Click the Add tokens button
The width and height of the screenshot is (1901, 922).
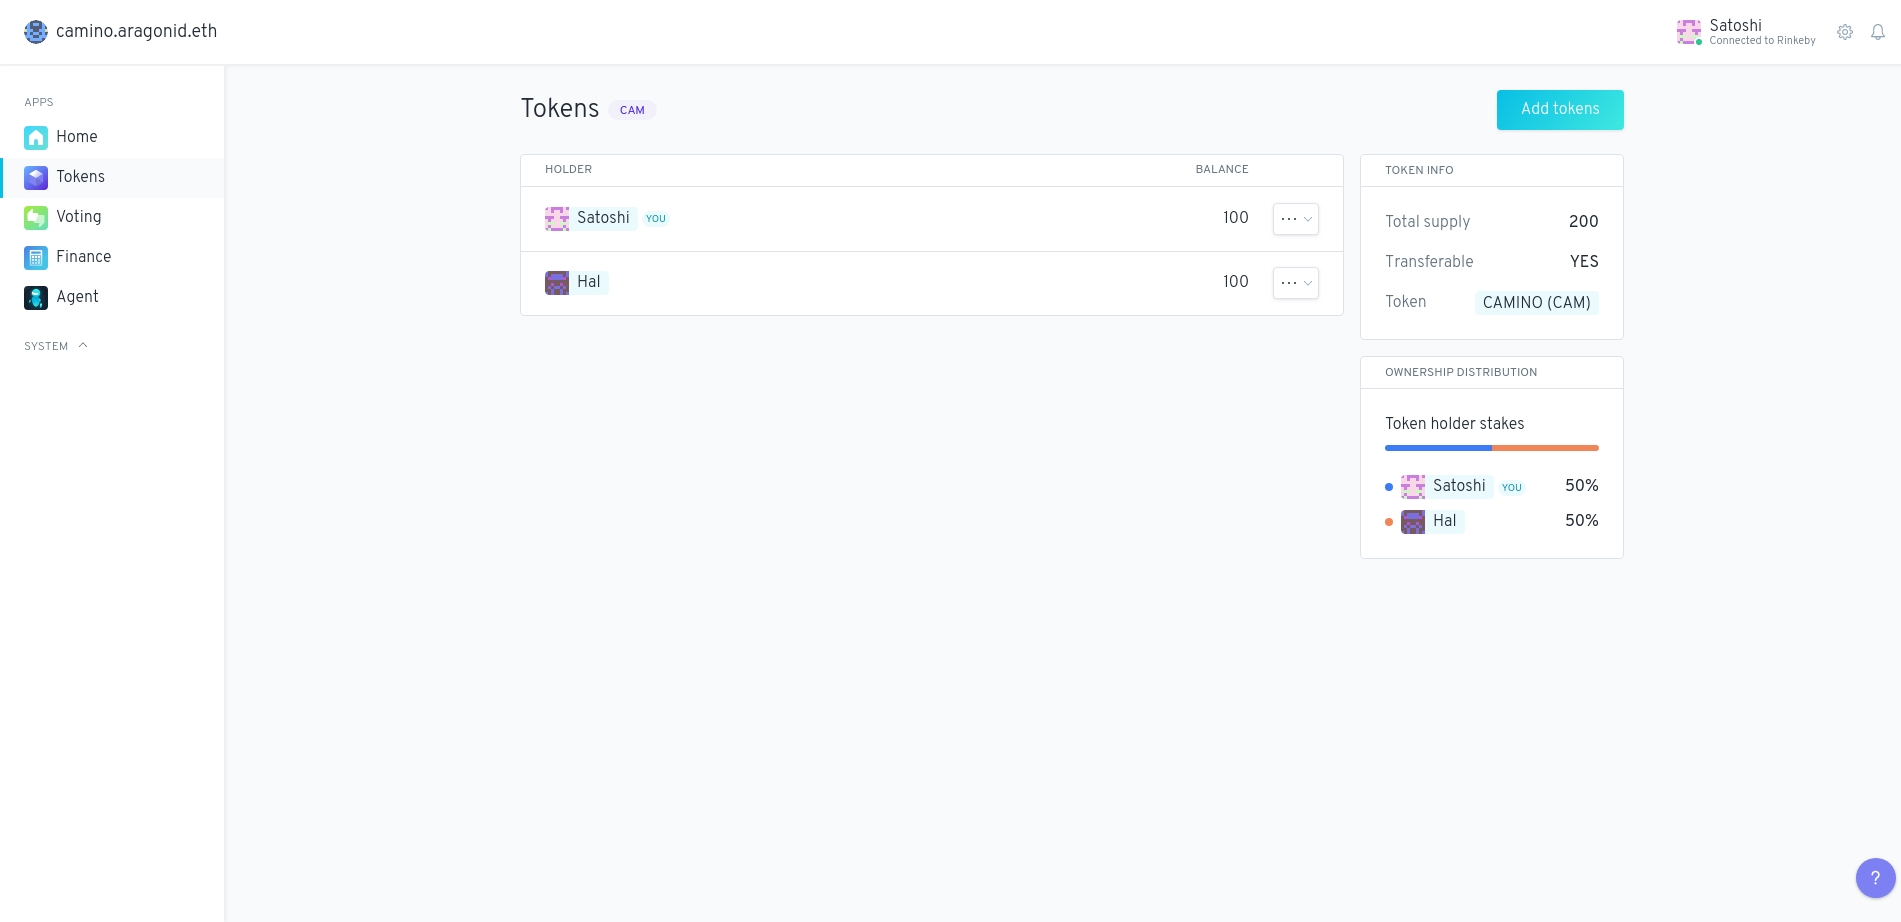1559,110
